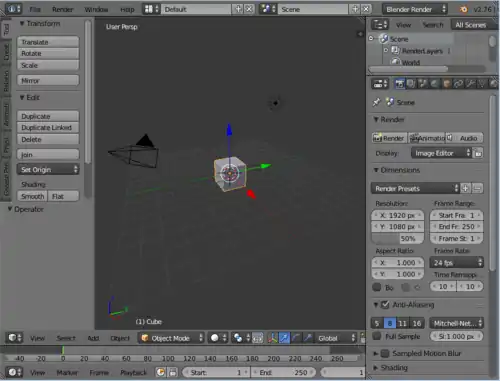Click the 50% resolution percentage slider

click(x=397, y=238)
